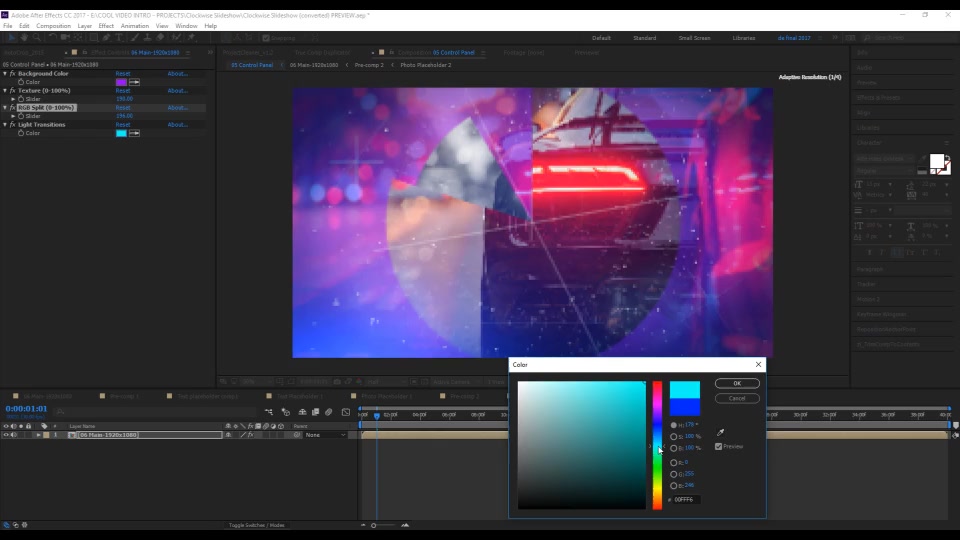Open the Edit menu
This screenshot has width=960, height=540.
pos(24,26)
